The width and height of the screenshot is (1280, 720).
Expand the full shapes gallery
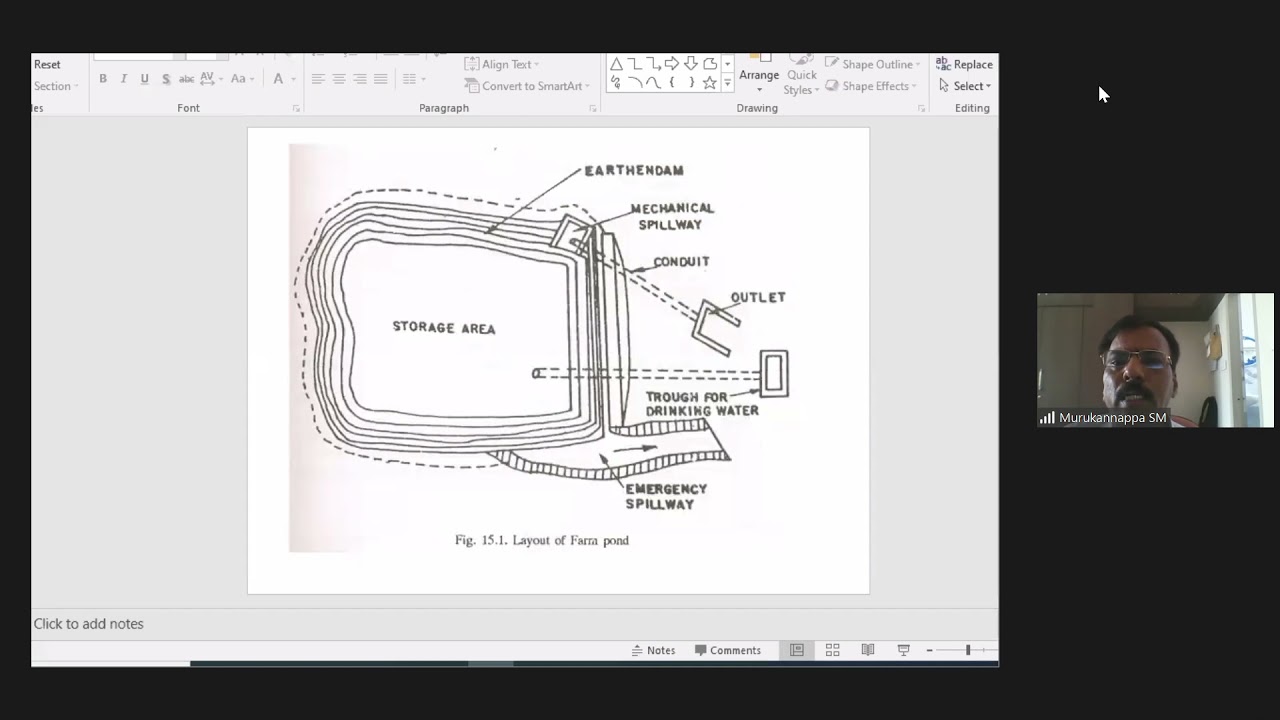(x=727, y=84)
